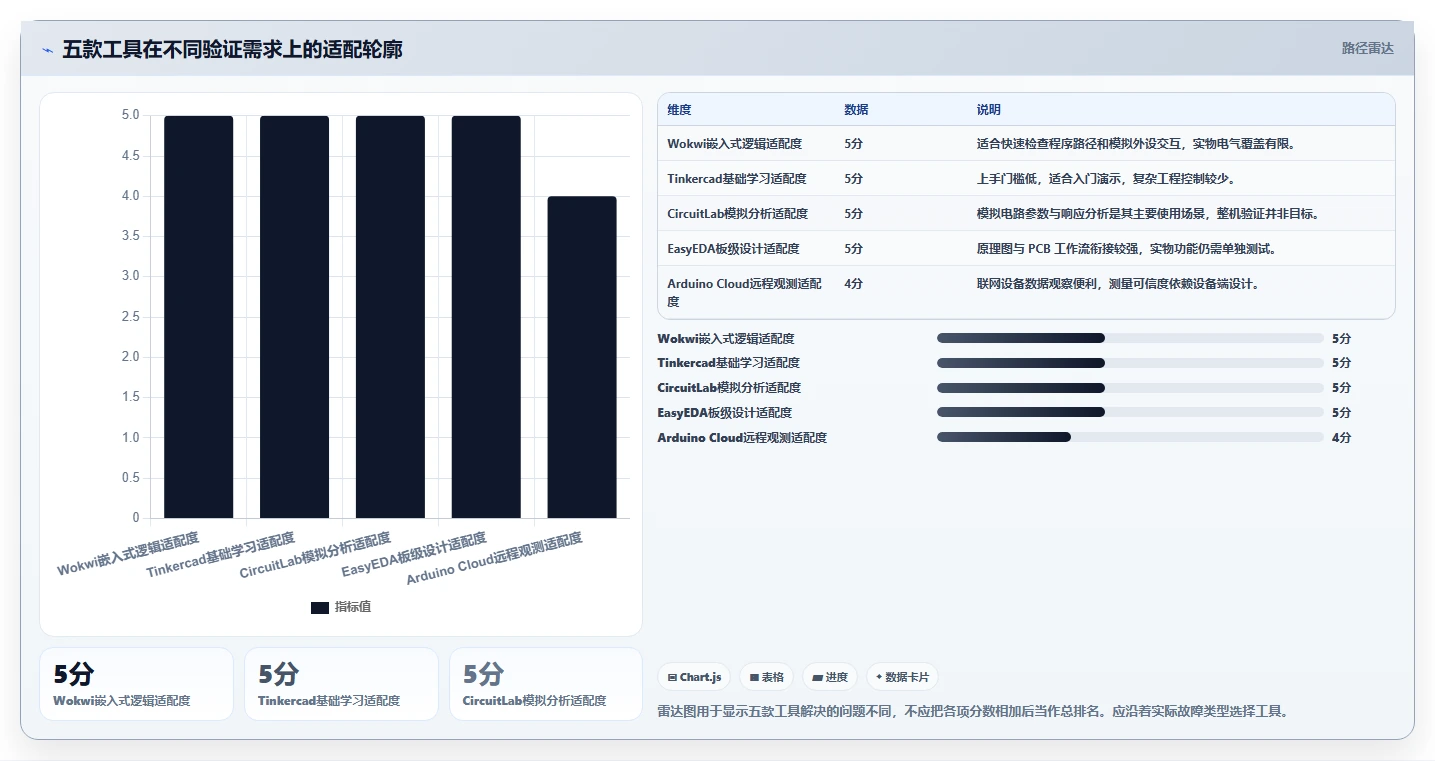The height and width of the screenshot is (761, 1435).
Task: Click the Wokwi嵌入式逻辑适配度 bar in chart
Action: click(x=199, y=317)
